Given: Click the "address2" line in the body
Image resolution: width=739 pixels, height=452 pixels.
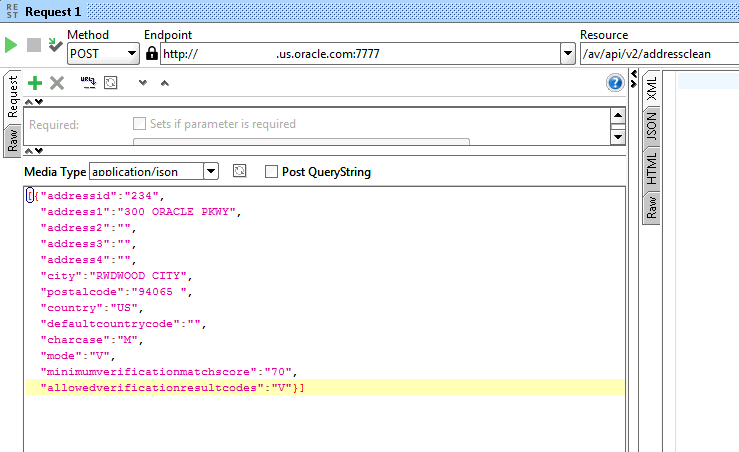Looking at the screenshot, I should [88, 228].
